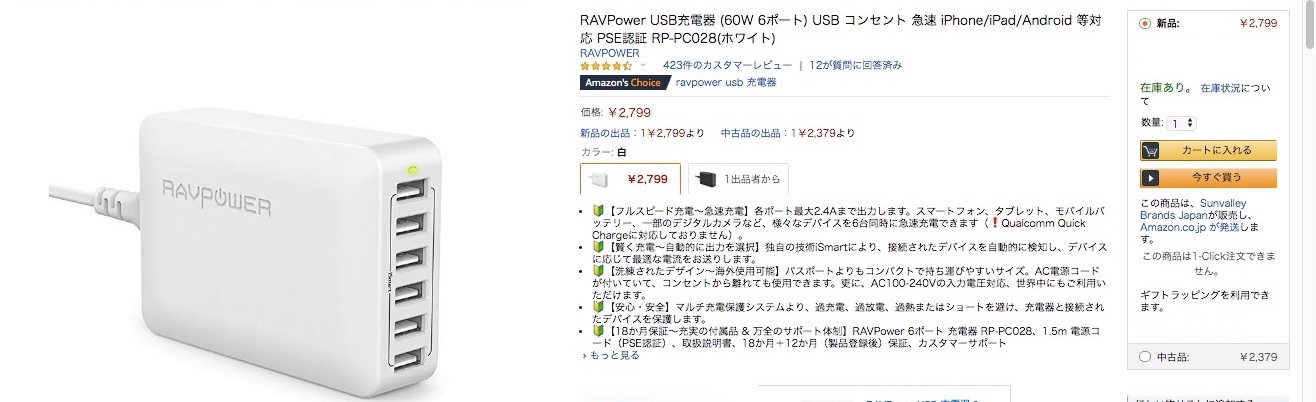Click the shopping cart icon on add-to-cart button

[x=1150, y=150]
